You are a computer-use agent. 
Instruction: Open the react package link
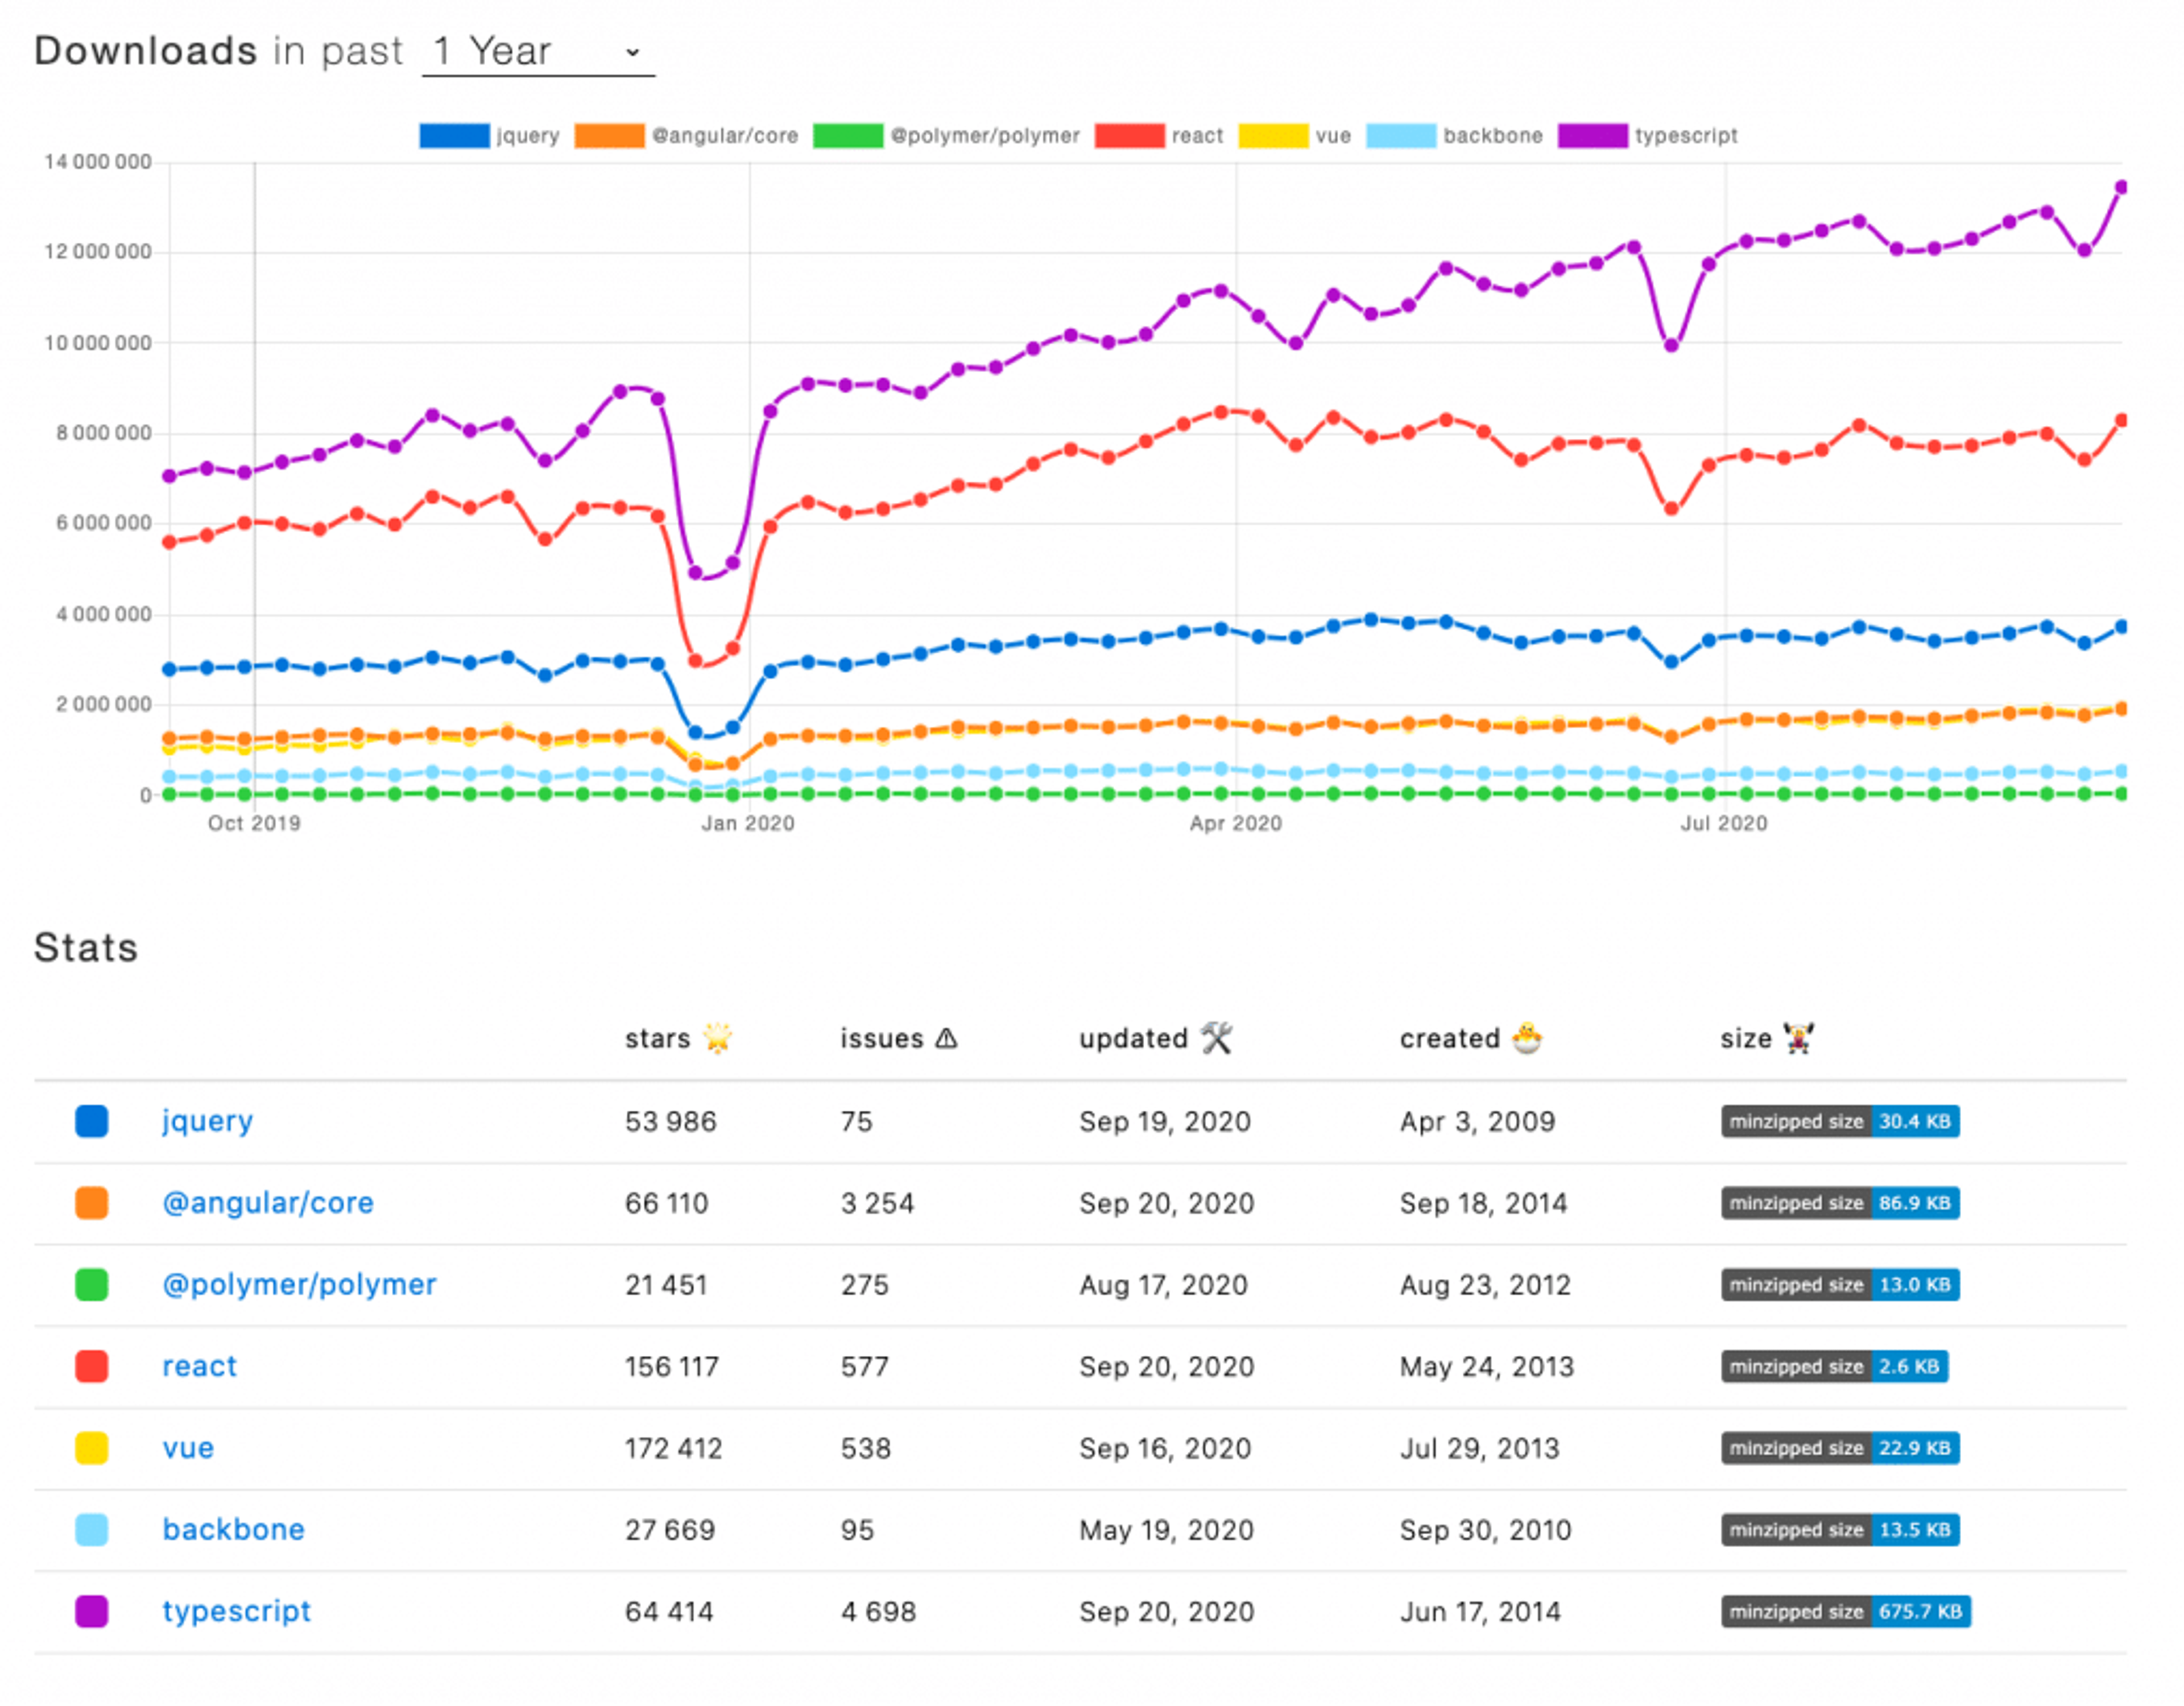(199, 1367)
